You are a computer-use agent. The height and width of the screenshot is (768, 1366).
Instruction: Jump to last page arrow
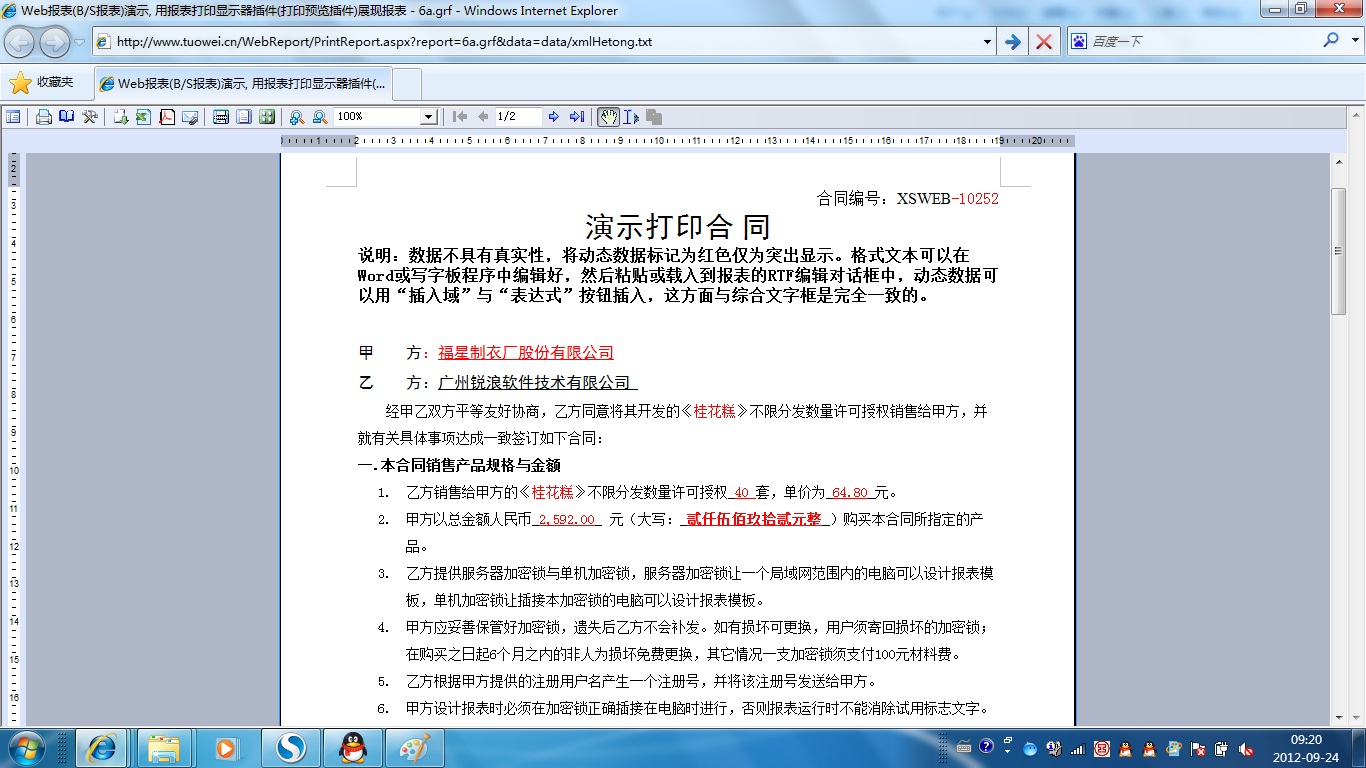[x=577, y=117]
